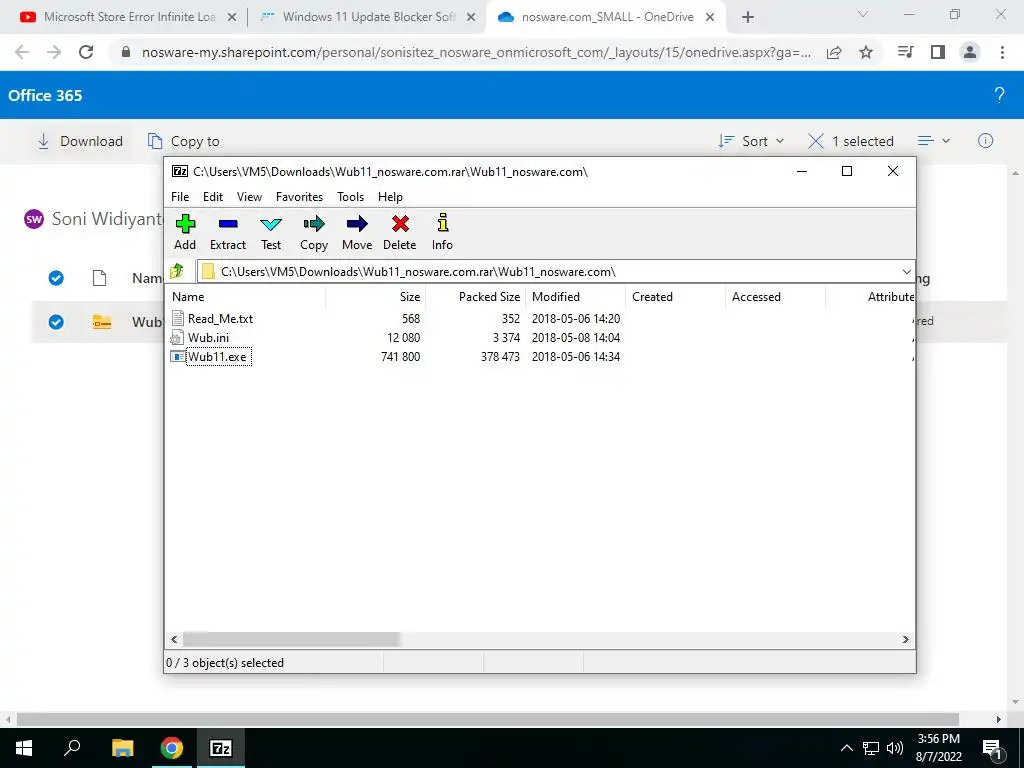Viewport: 1024px width, 768px height.
Task: Bookmark this page with the star
Action: pyautogui.click(x=866, y=52)
